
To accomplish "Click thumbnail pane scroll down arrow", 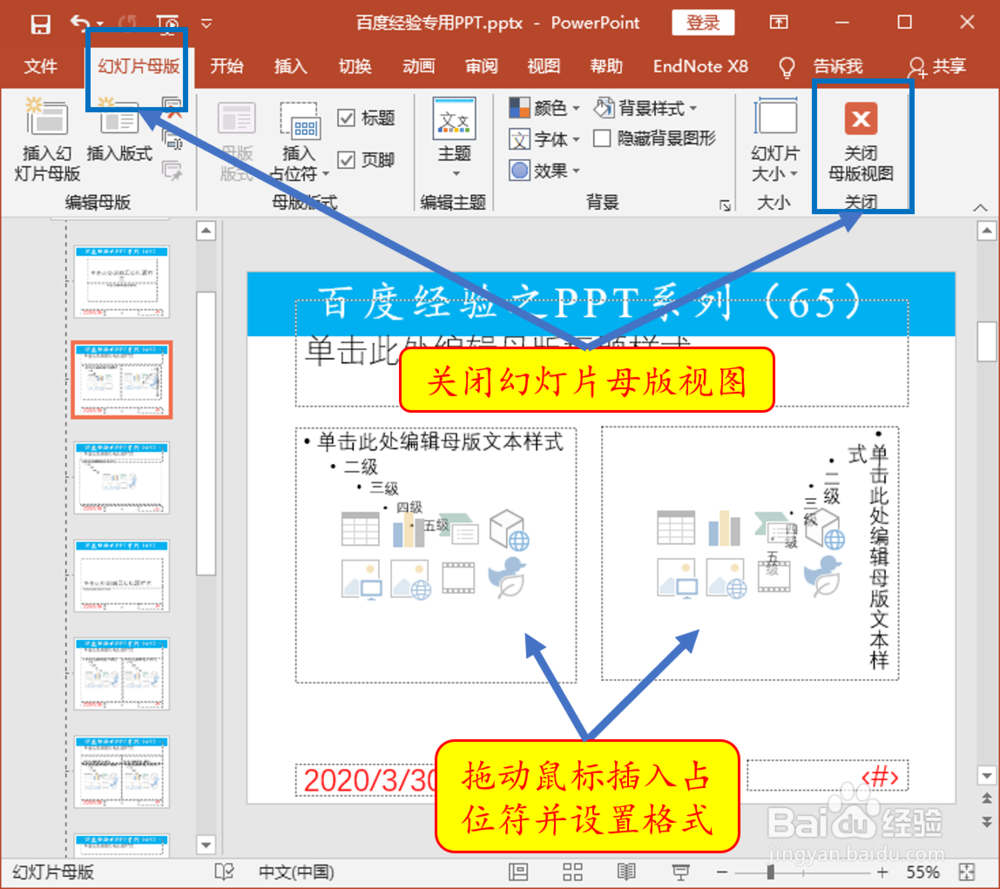I will pyautogui.click(x=205, y=845).
